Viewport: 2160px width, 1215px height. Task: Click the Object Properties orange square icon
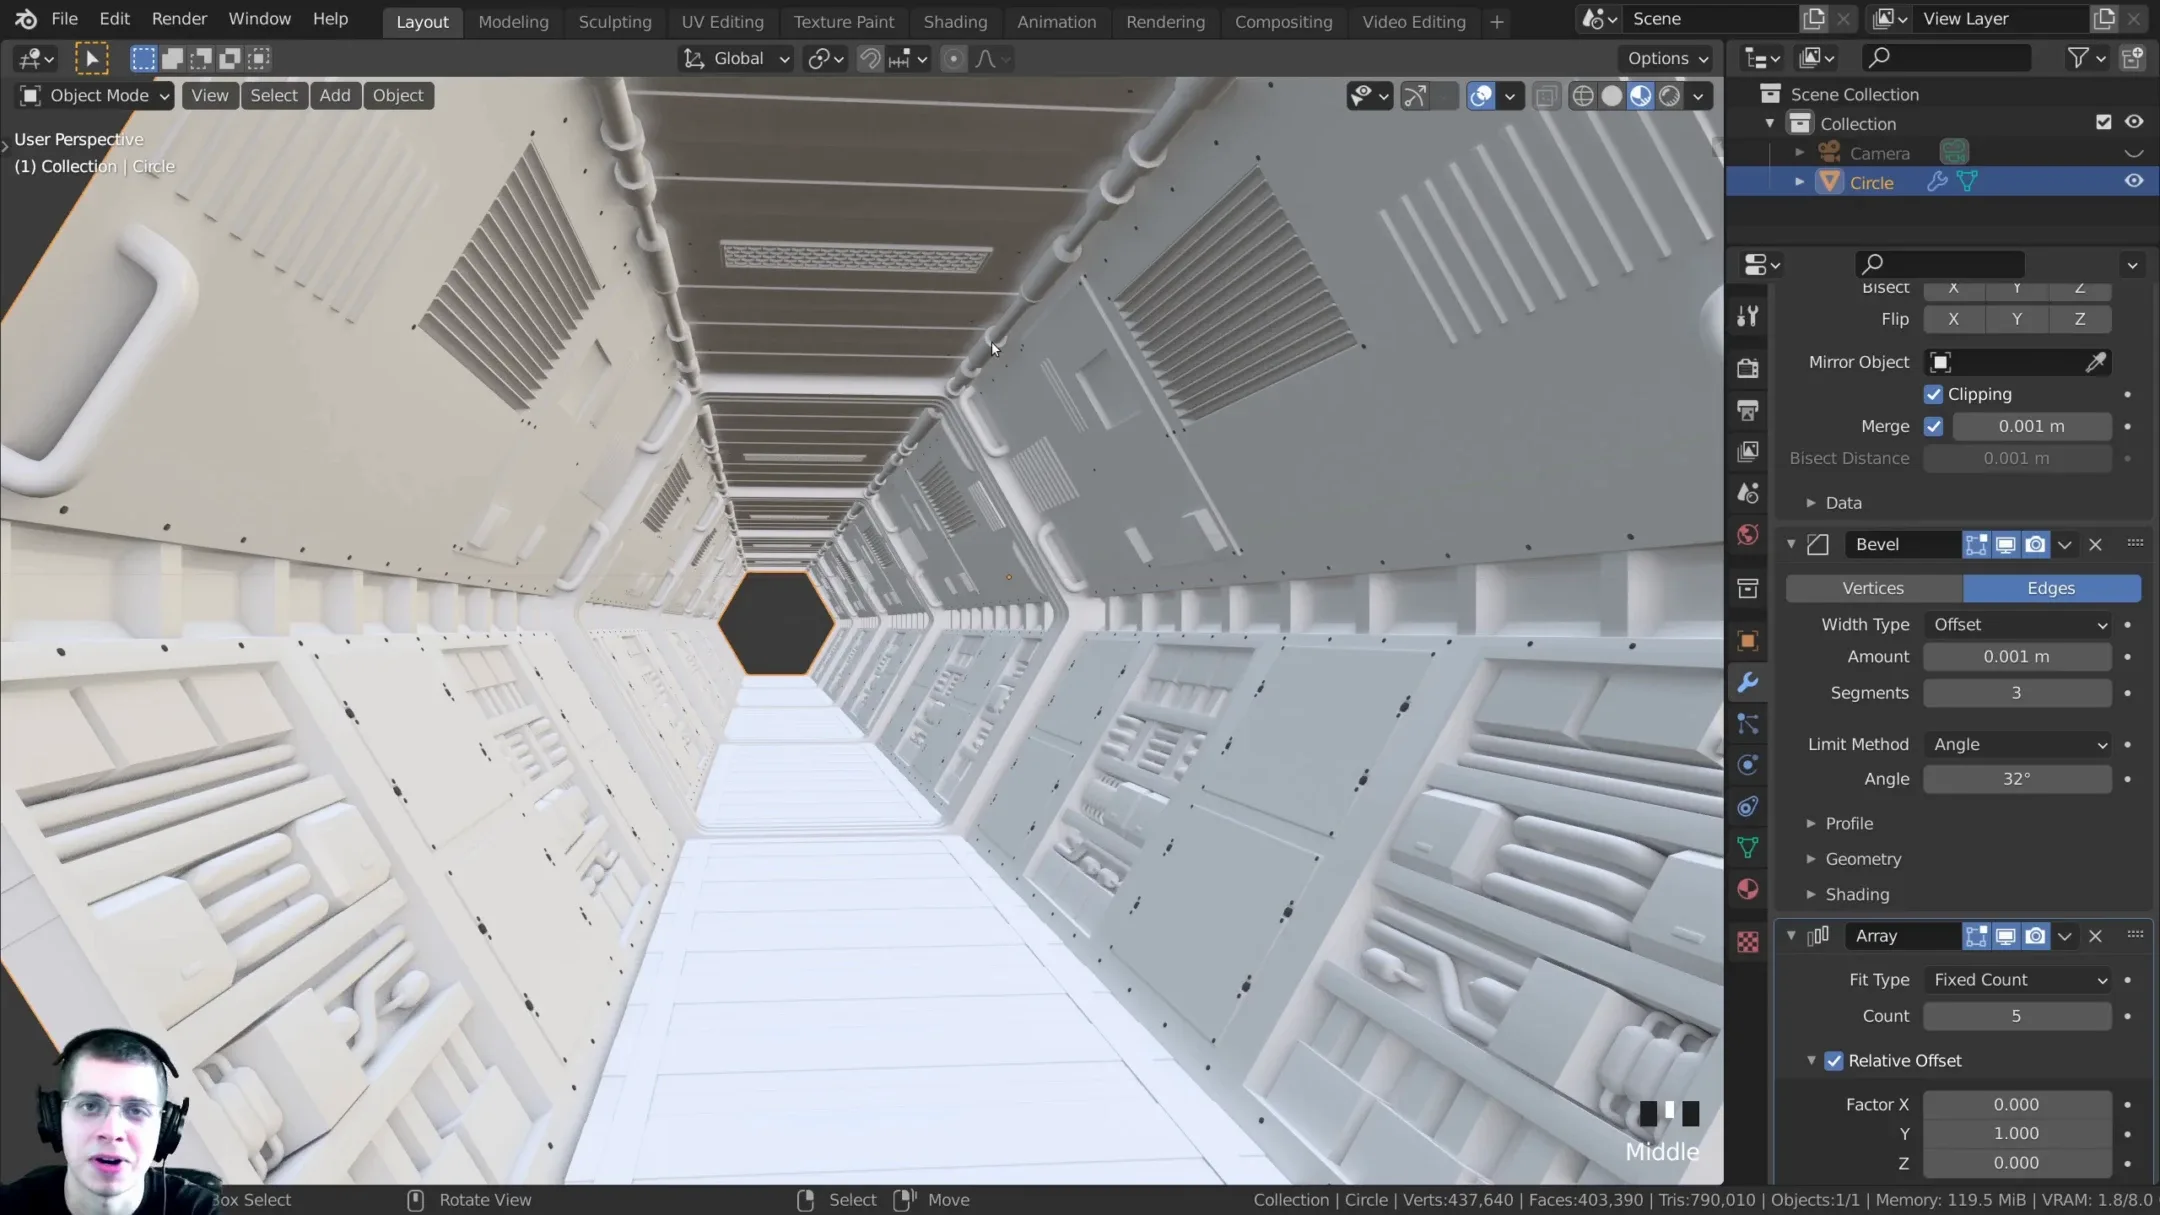[x=1748, y=639]
